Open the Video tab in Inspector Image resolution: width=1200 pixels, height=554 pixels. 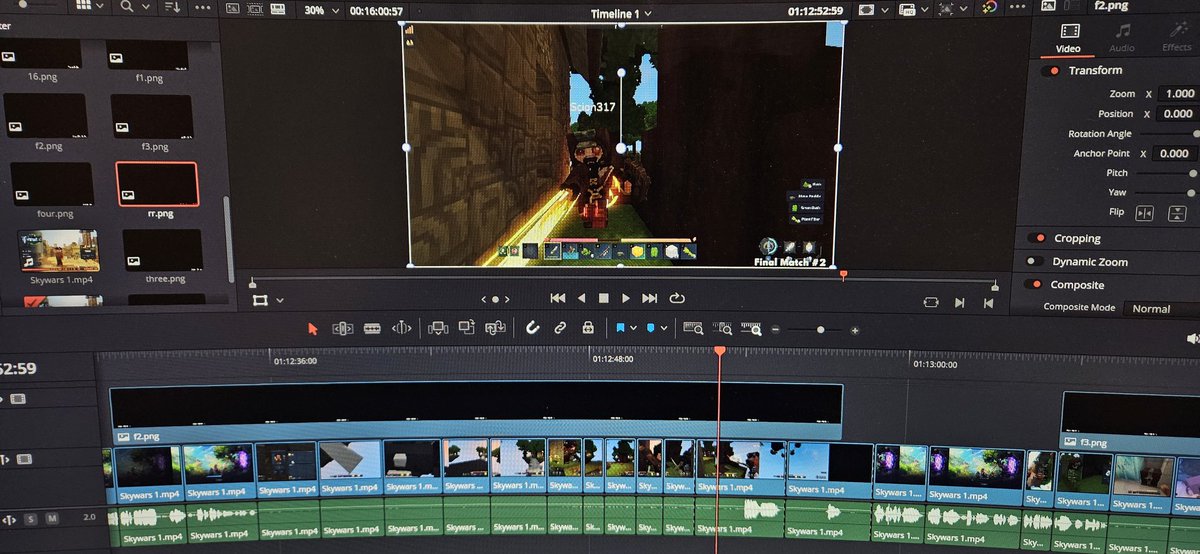pyautogui.click(x=1069, y=38)
